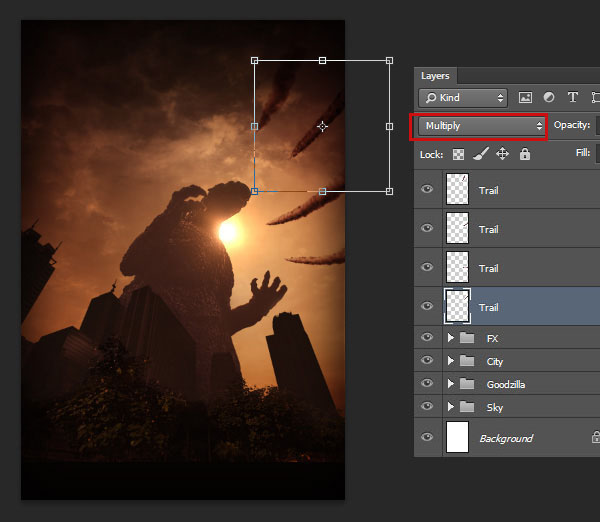
Task: Select the topmost Trail layer name
Action: click(489, 190)
